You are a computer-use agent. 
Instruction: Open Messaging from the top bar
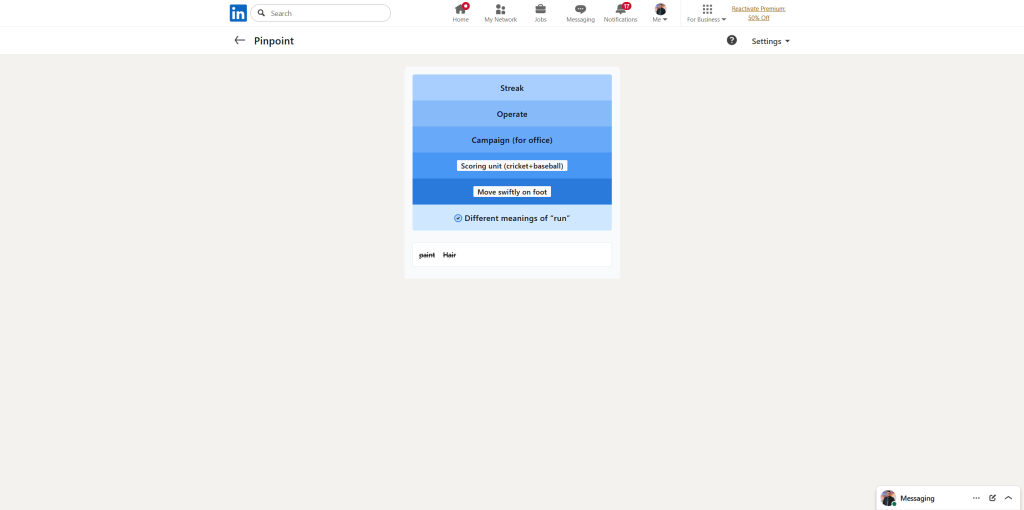point(581,13)
